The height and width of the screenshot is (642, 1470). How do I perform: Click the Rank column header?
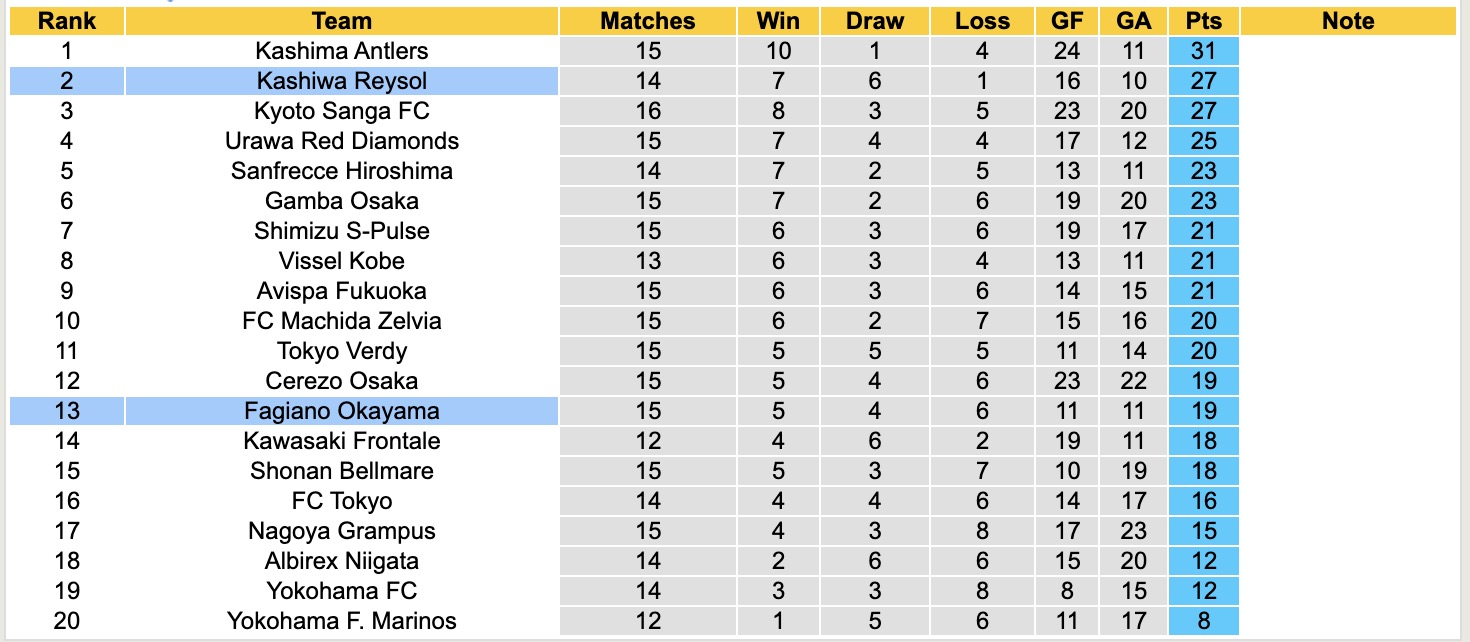coord(67,21)
